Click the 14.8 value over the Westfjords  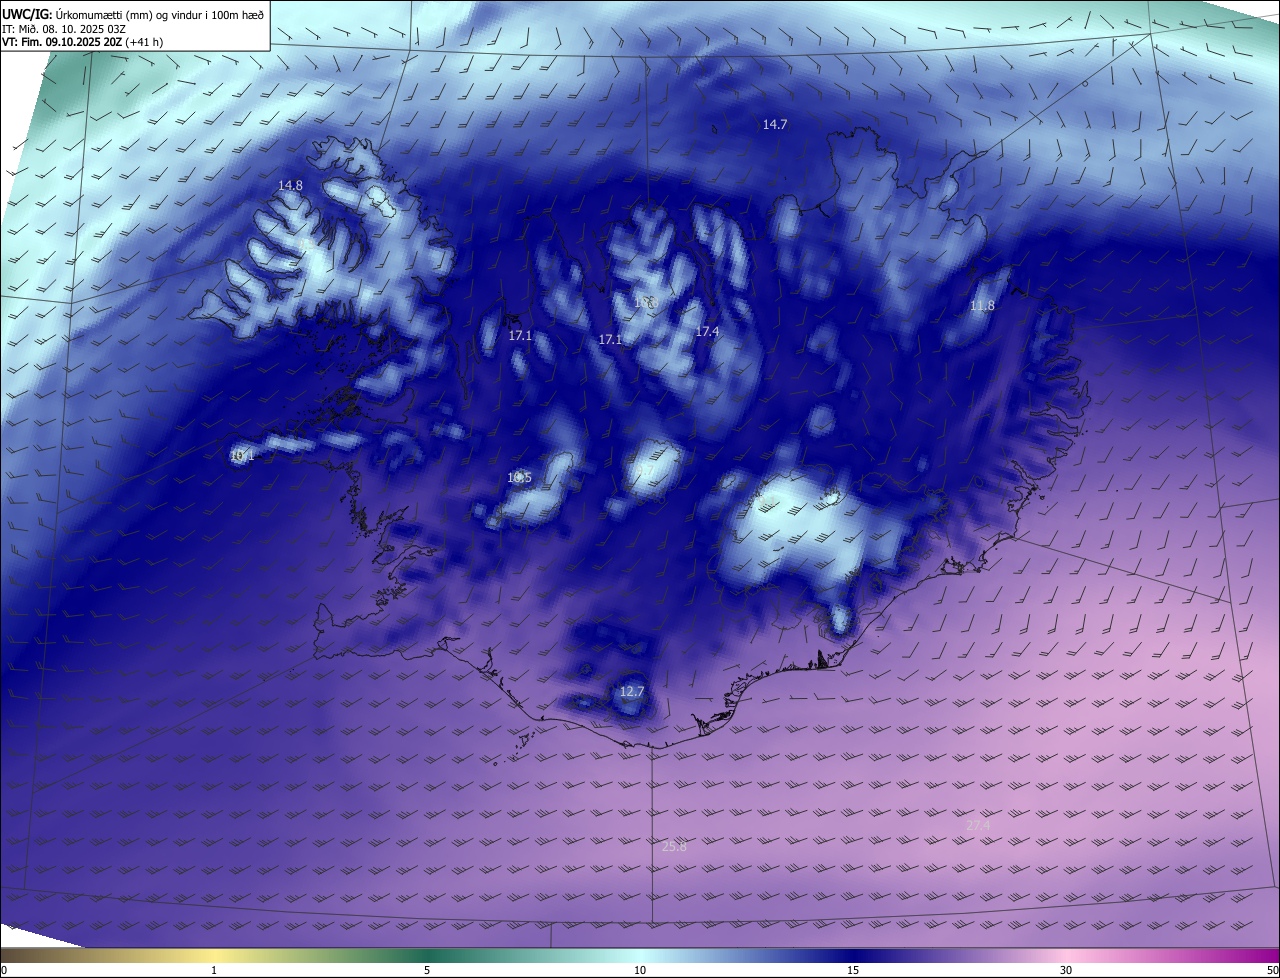tap(290, 186)
